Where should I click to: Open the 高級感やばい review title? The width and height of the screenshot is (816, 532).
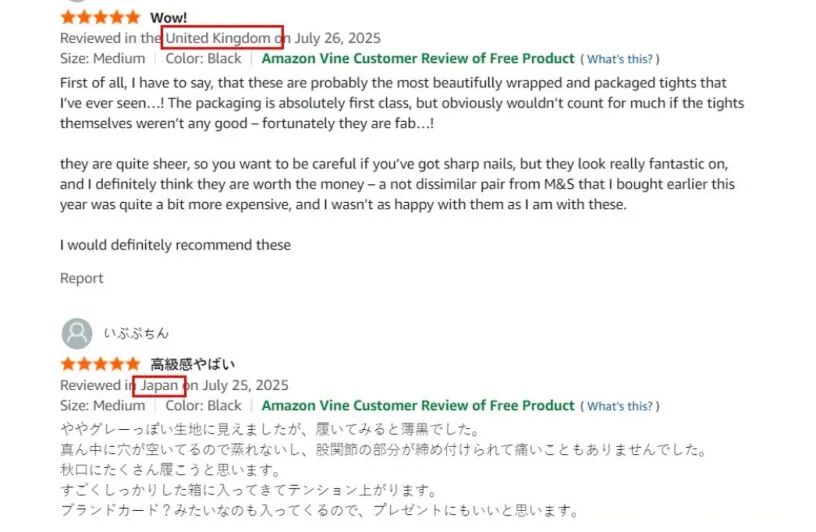tap(192, 364)
